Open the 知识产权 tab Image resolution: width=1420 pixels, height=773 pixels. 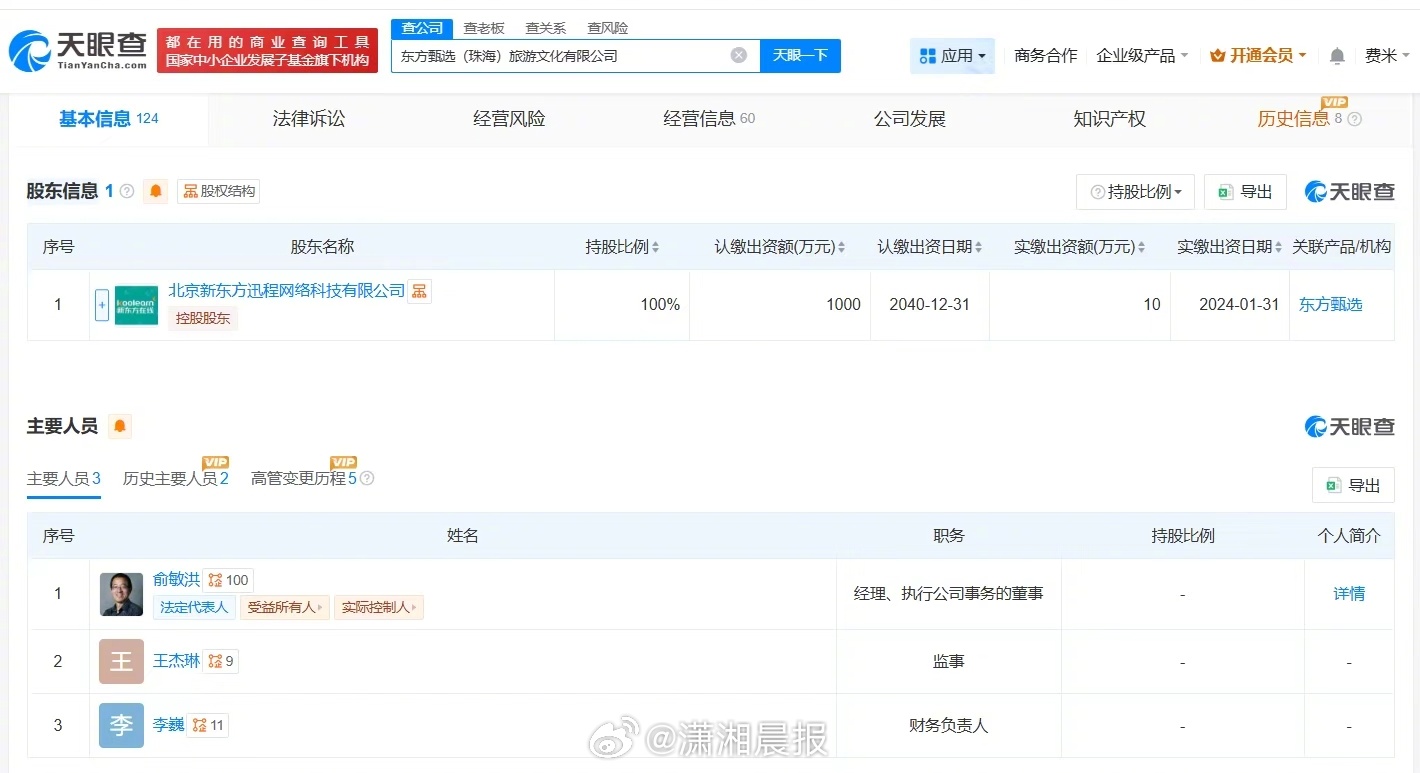1110,120
